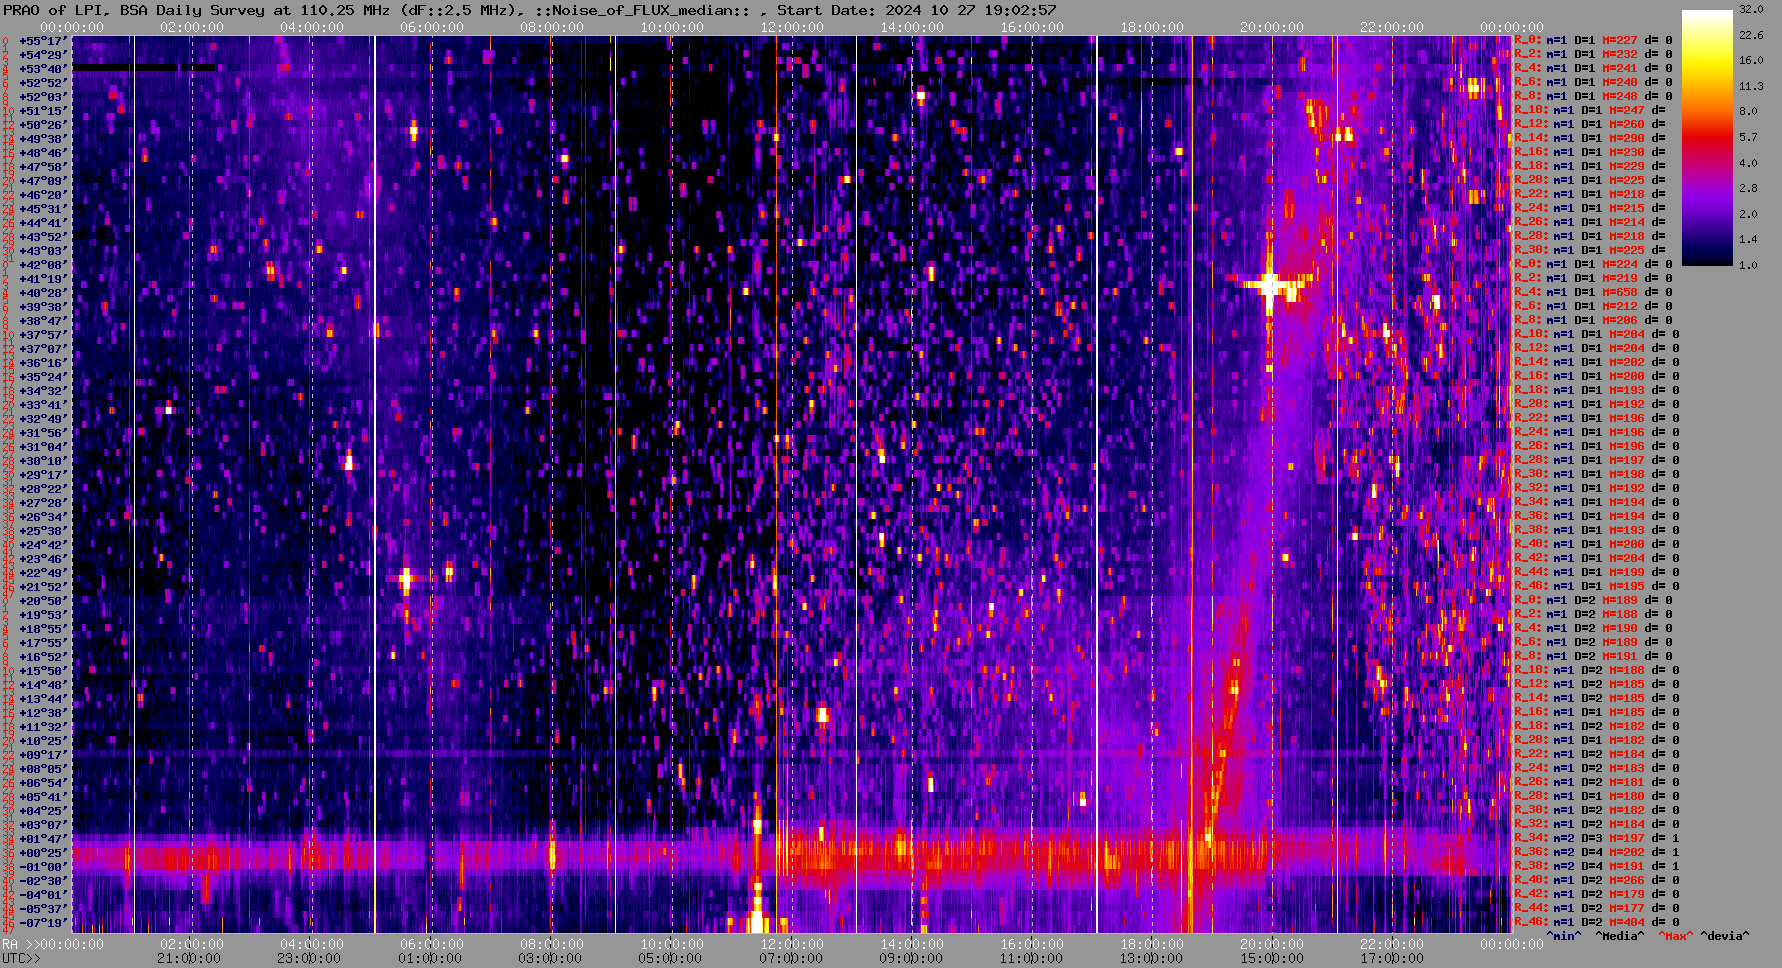Click the beam row with M=658
The image size is (1782, 968).
coord(1593,292)
